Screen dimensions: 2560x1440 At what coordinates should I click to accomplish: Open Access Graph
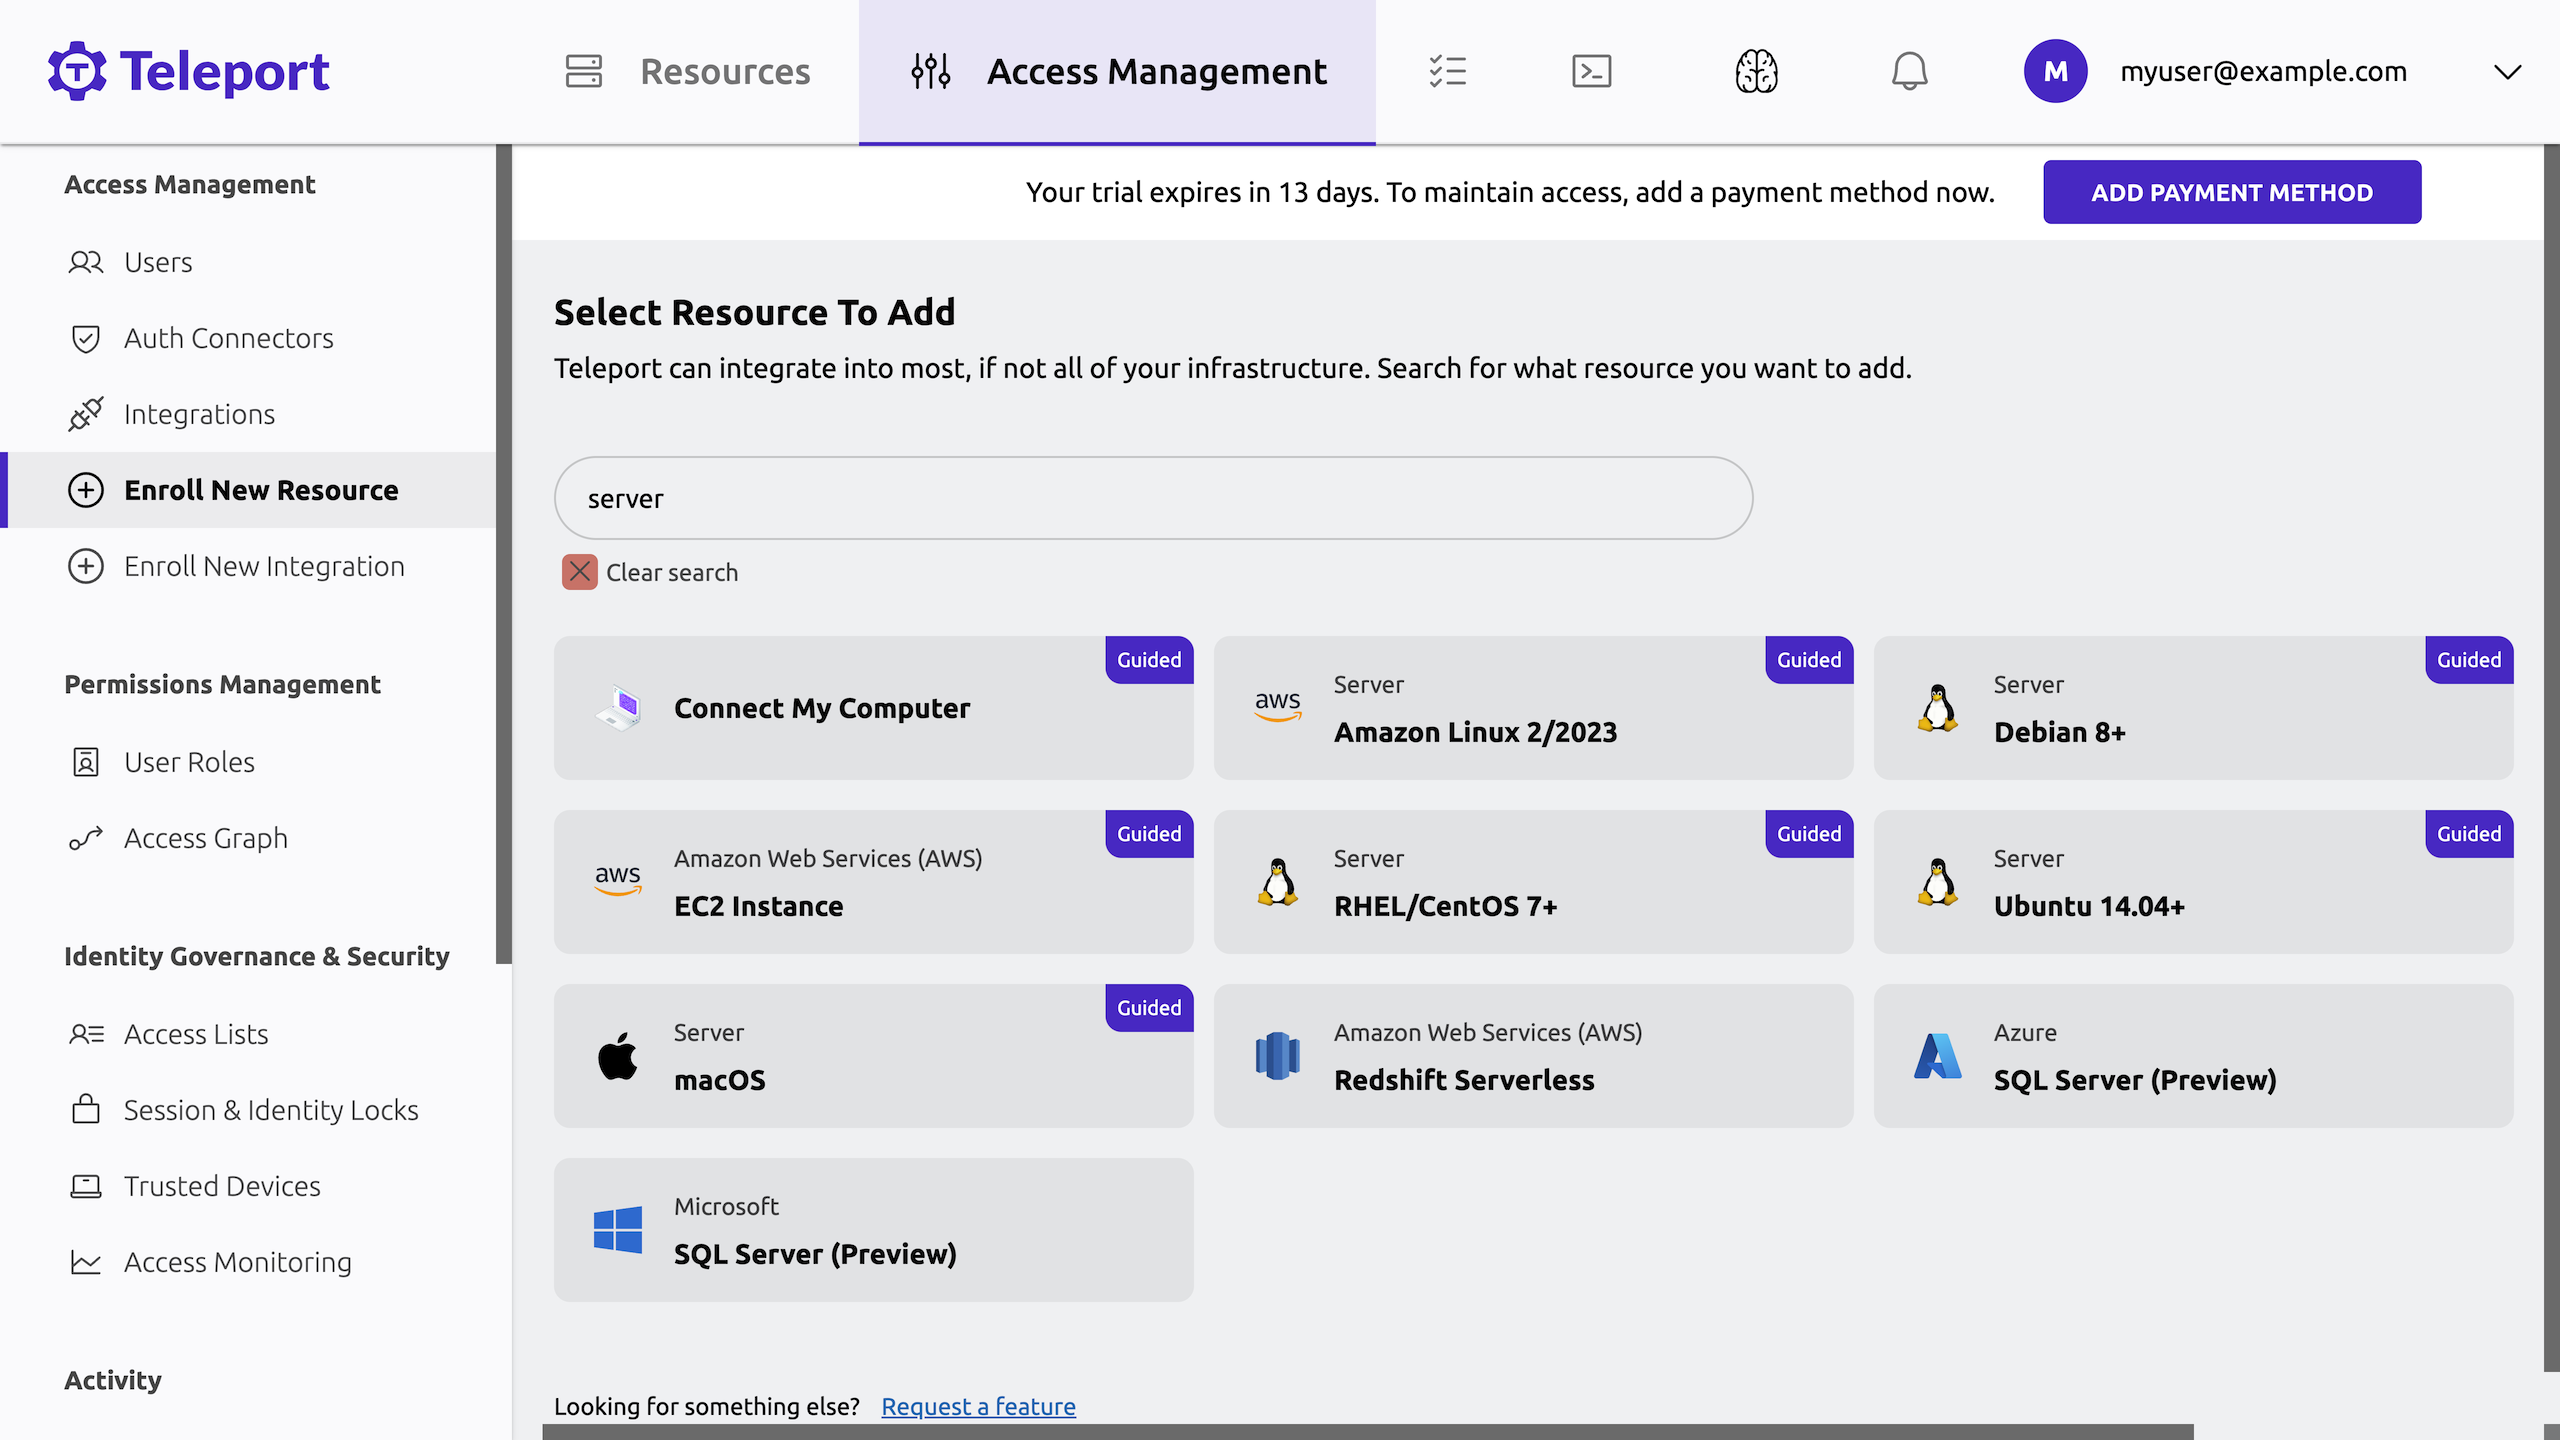pyautogui.click(x=205, y=838)
